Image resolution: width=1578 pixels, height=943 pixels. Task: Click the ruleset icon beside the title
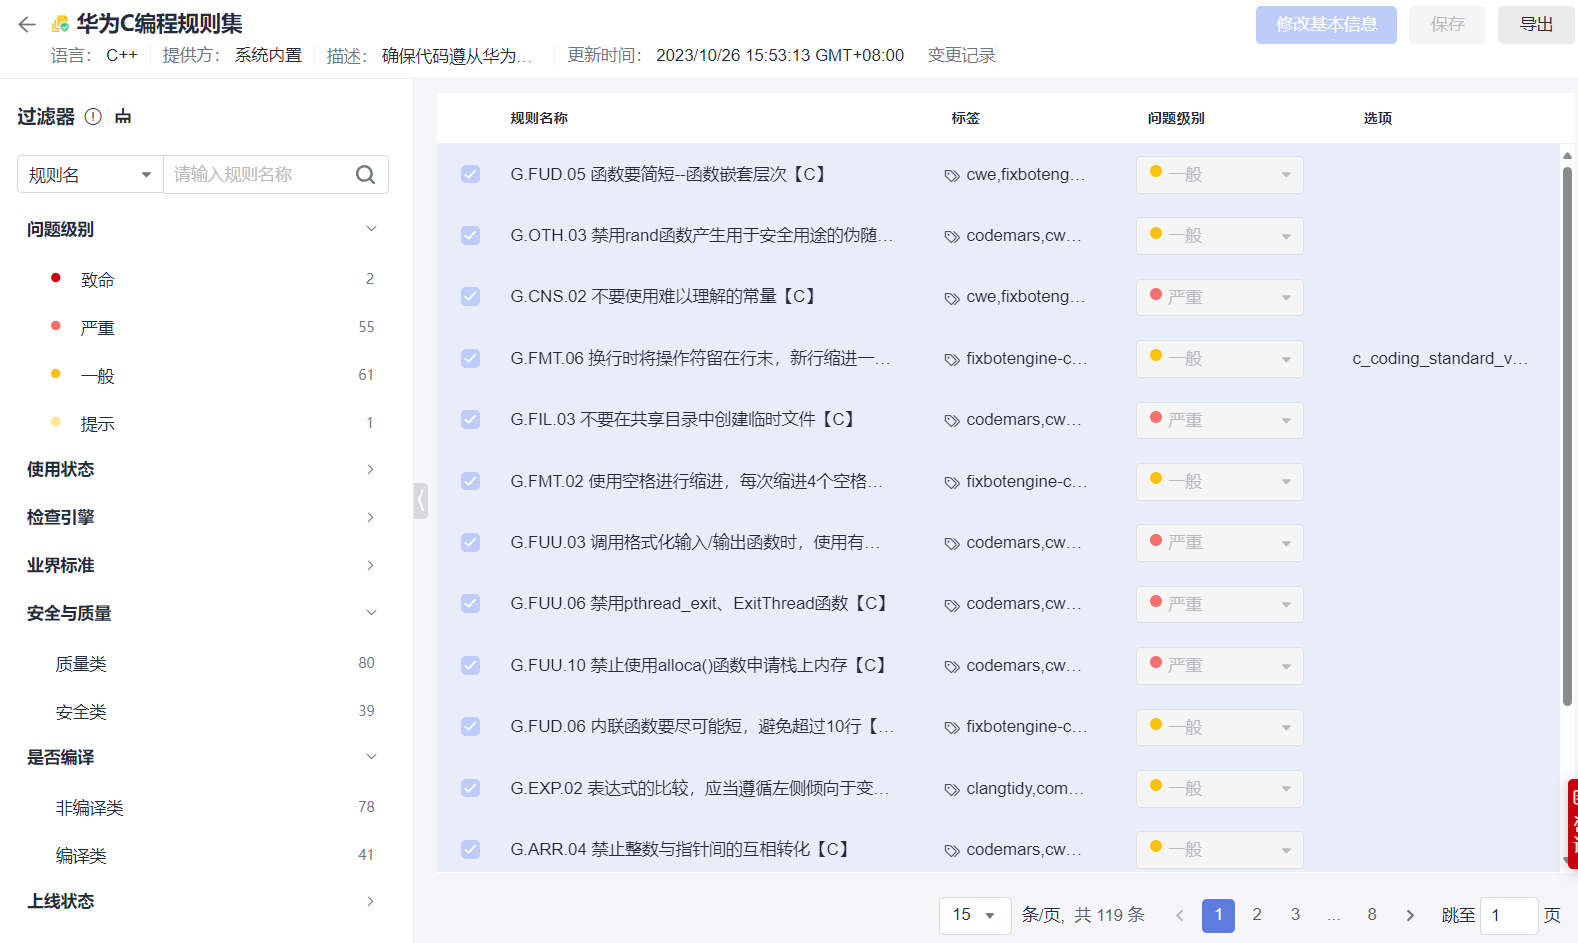point(60,24)
